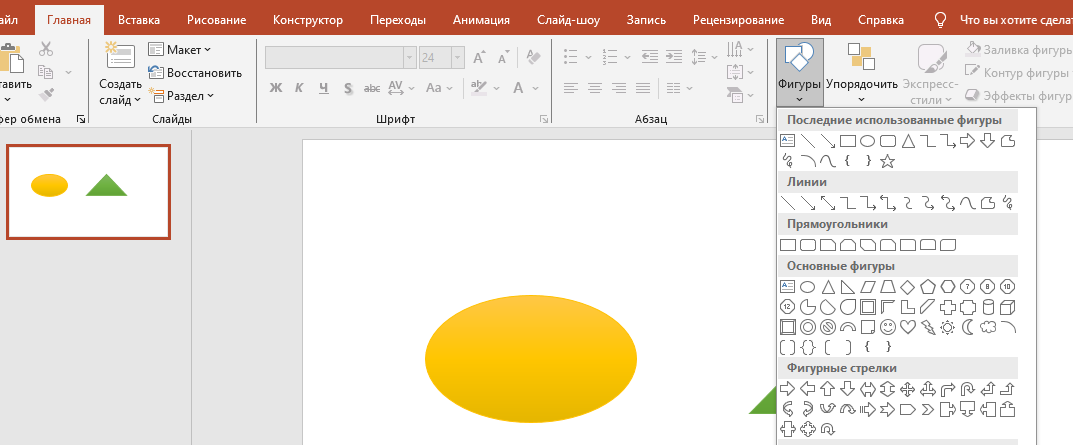Choose the parallelogram shape
This screenshot has height=445, width=1073.
point(868,286)
